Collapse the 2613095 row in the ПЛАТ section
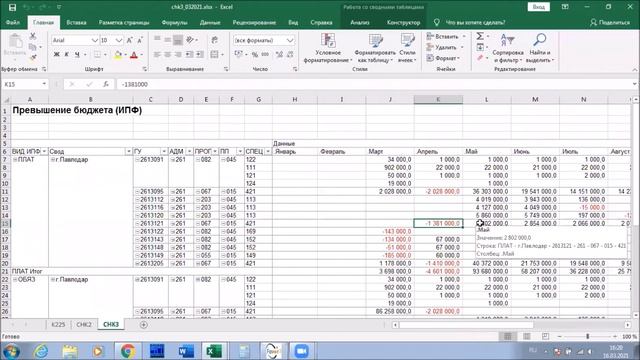The height and width of the screenshot is (360, 640). point(138,191)
